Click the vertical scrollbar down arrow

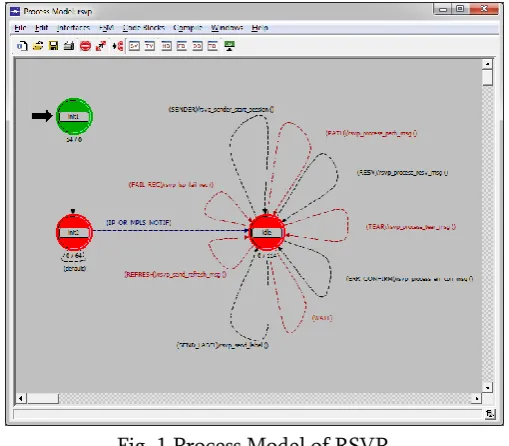click(487, 387)
